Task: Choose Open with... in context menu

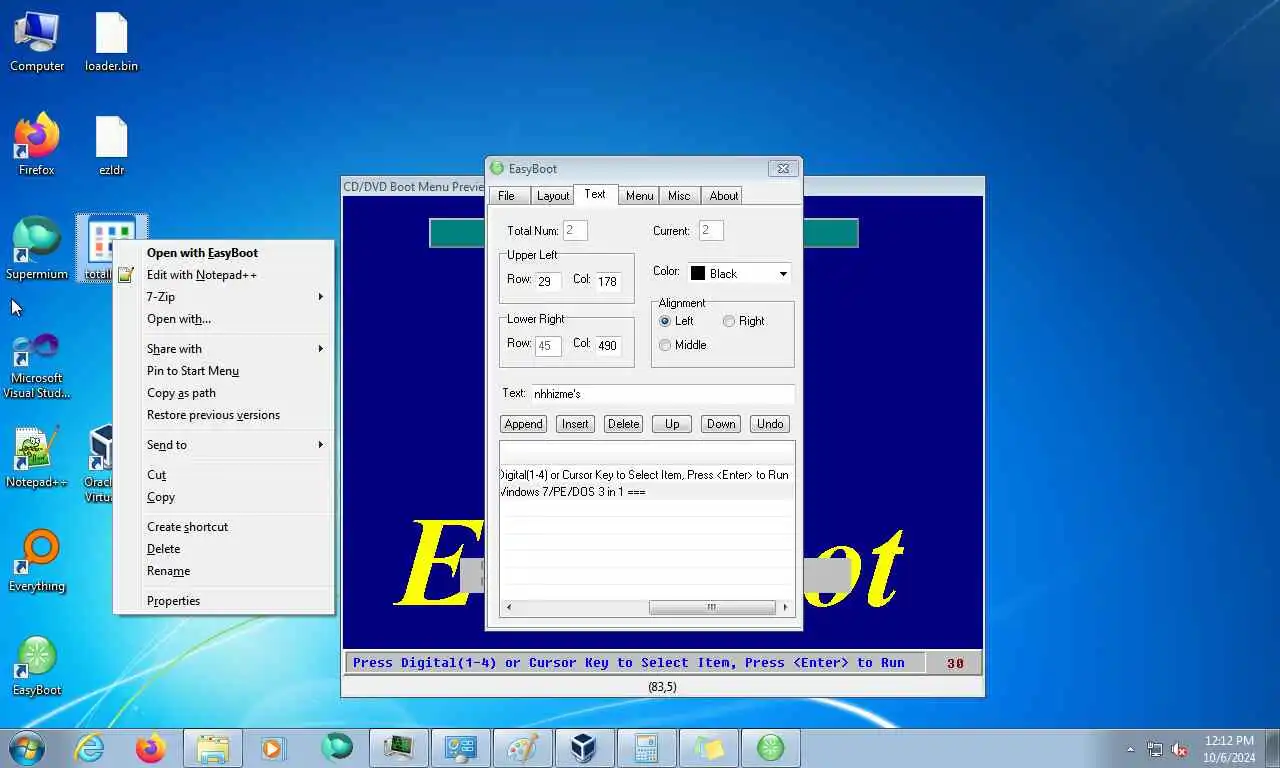Action: (224, 319)
